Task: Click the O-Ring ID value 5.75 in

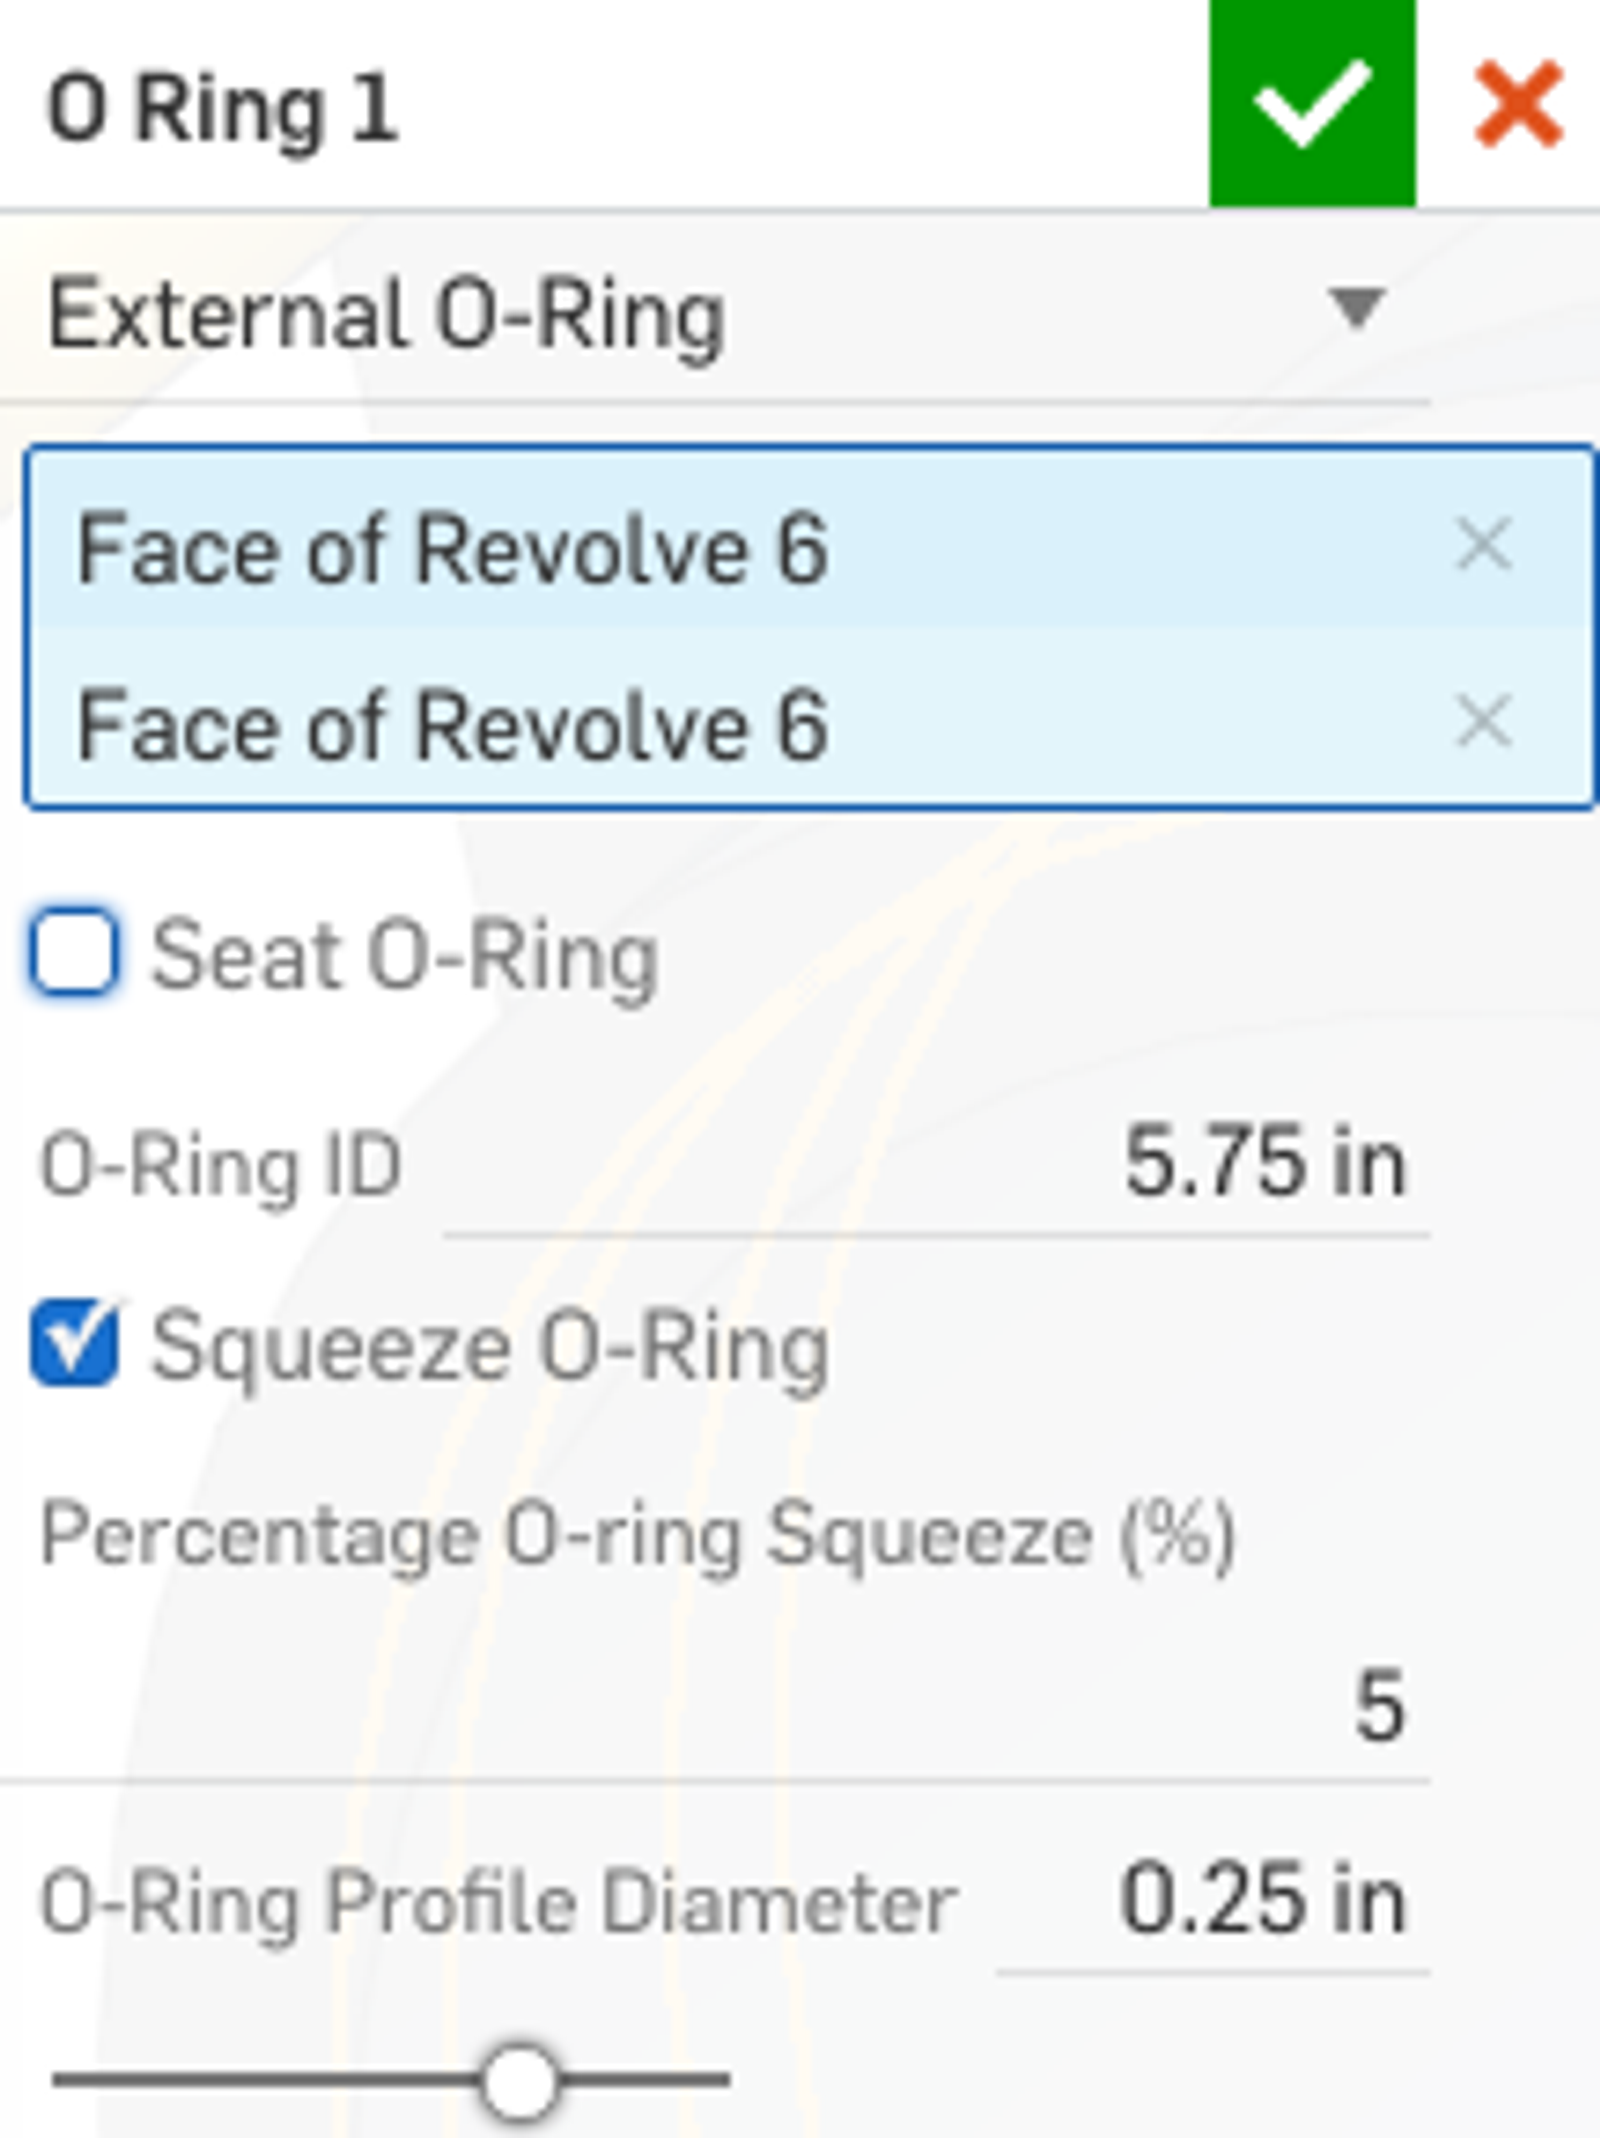Action: click(1264, 1162)
